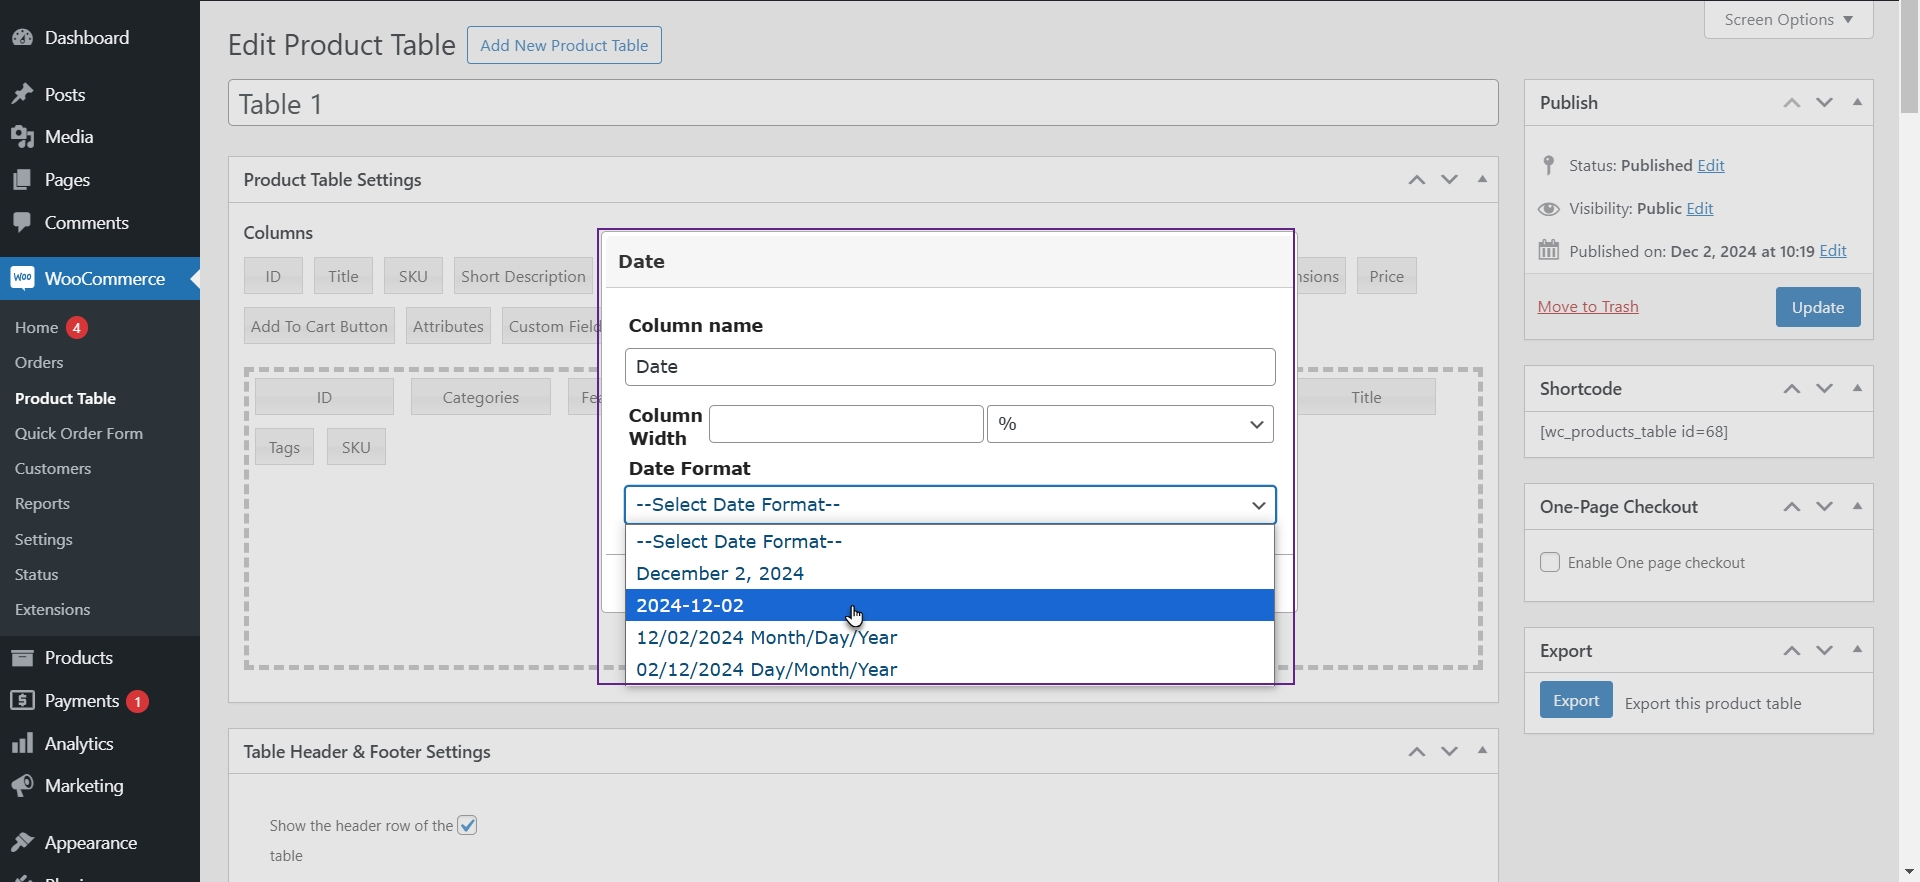1920x882 pixels.
Task: Click the Analytics bar chart icon
Action: (x=22, y=744)
